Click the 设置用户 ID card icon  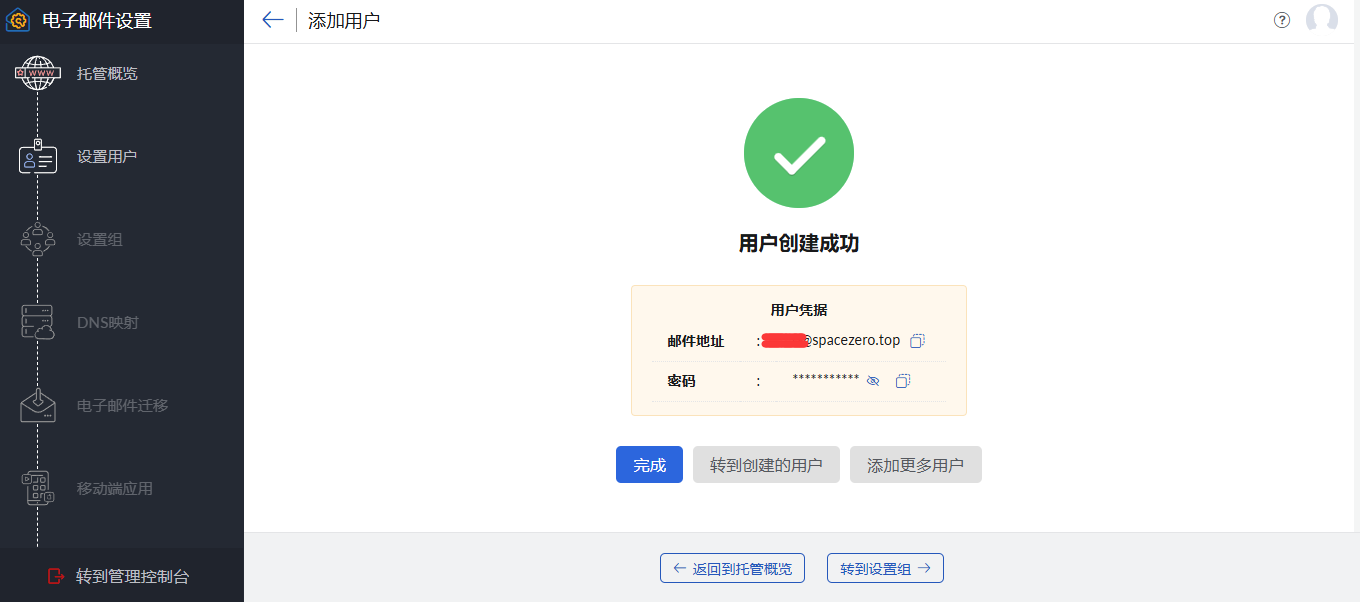[x=38, y=157]
